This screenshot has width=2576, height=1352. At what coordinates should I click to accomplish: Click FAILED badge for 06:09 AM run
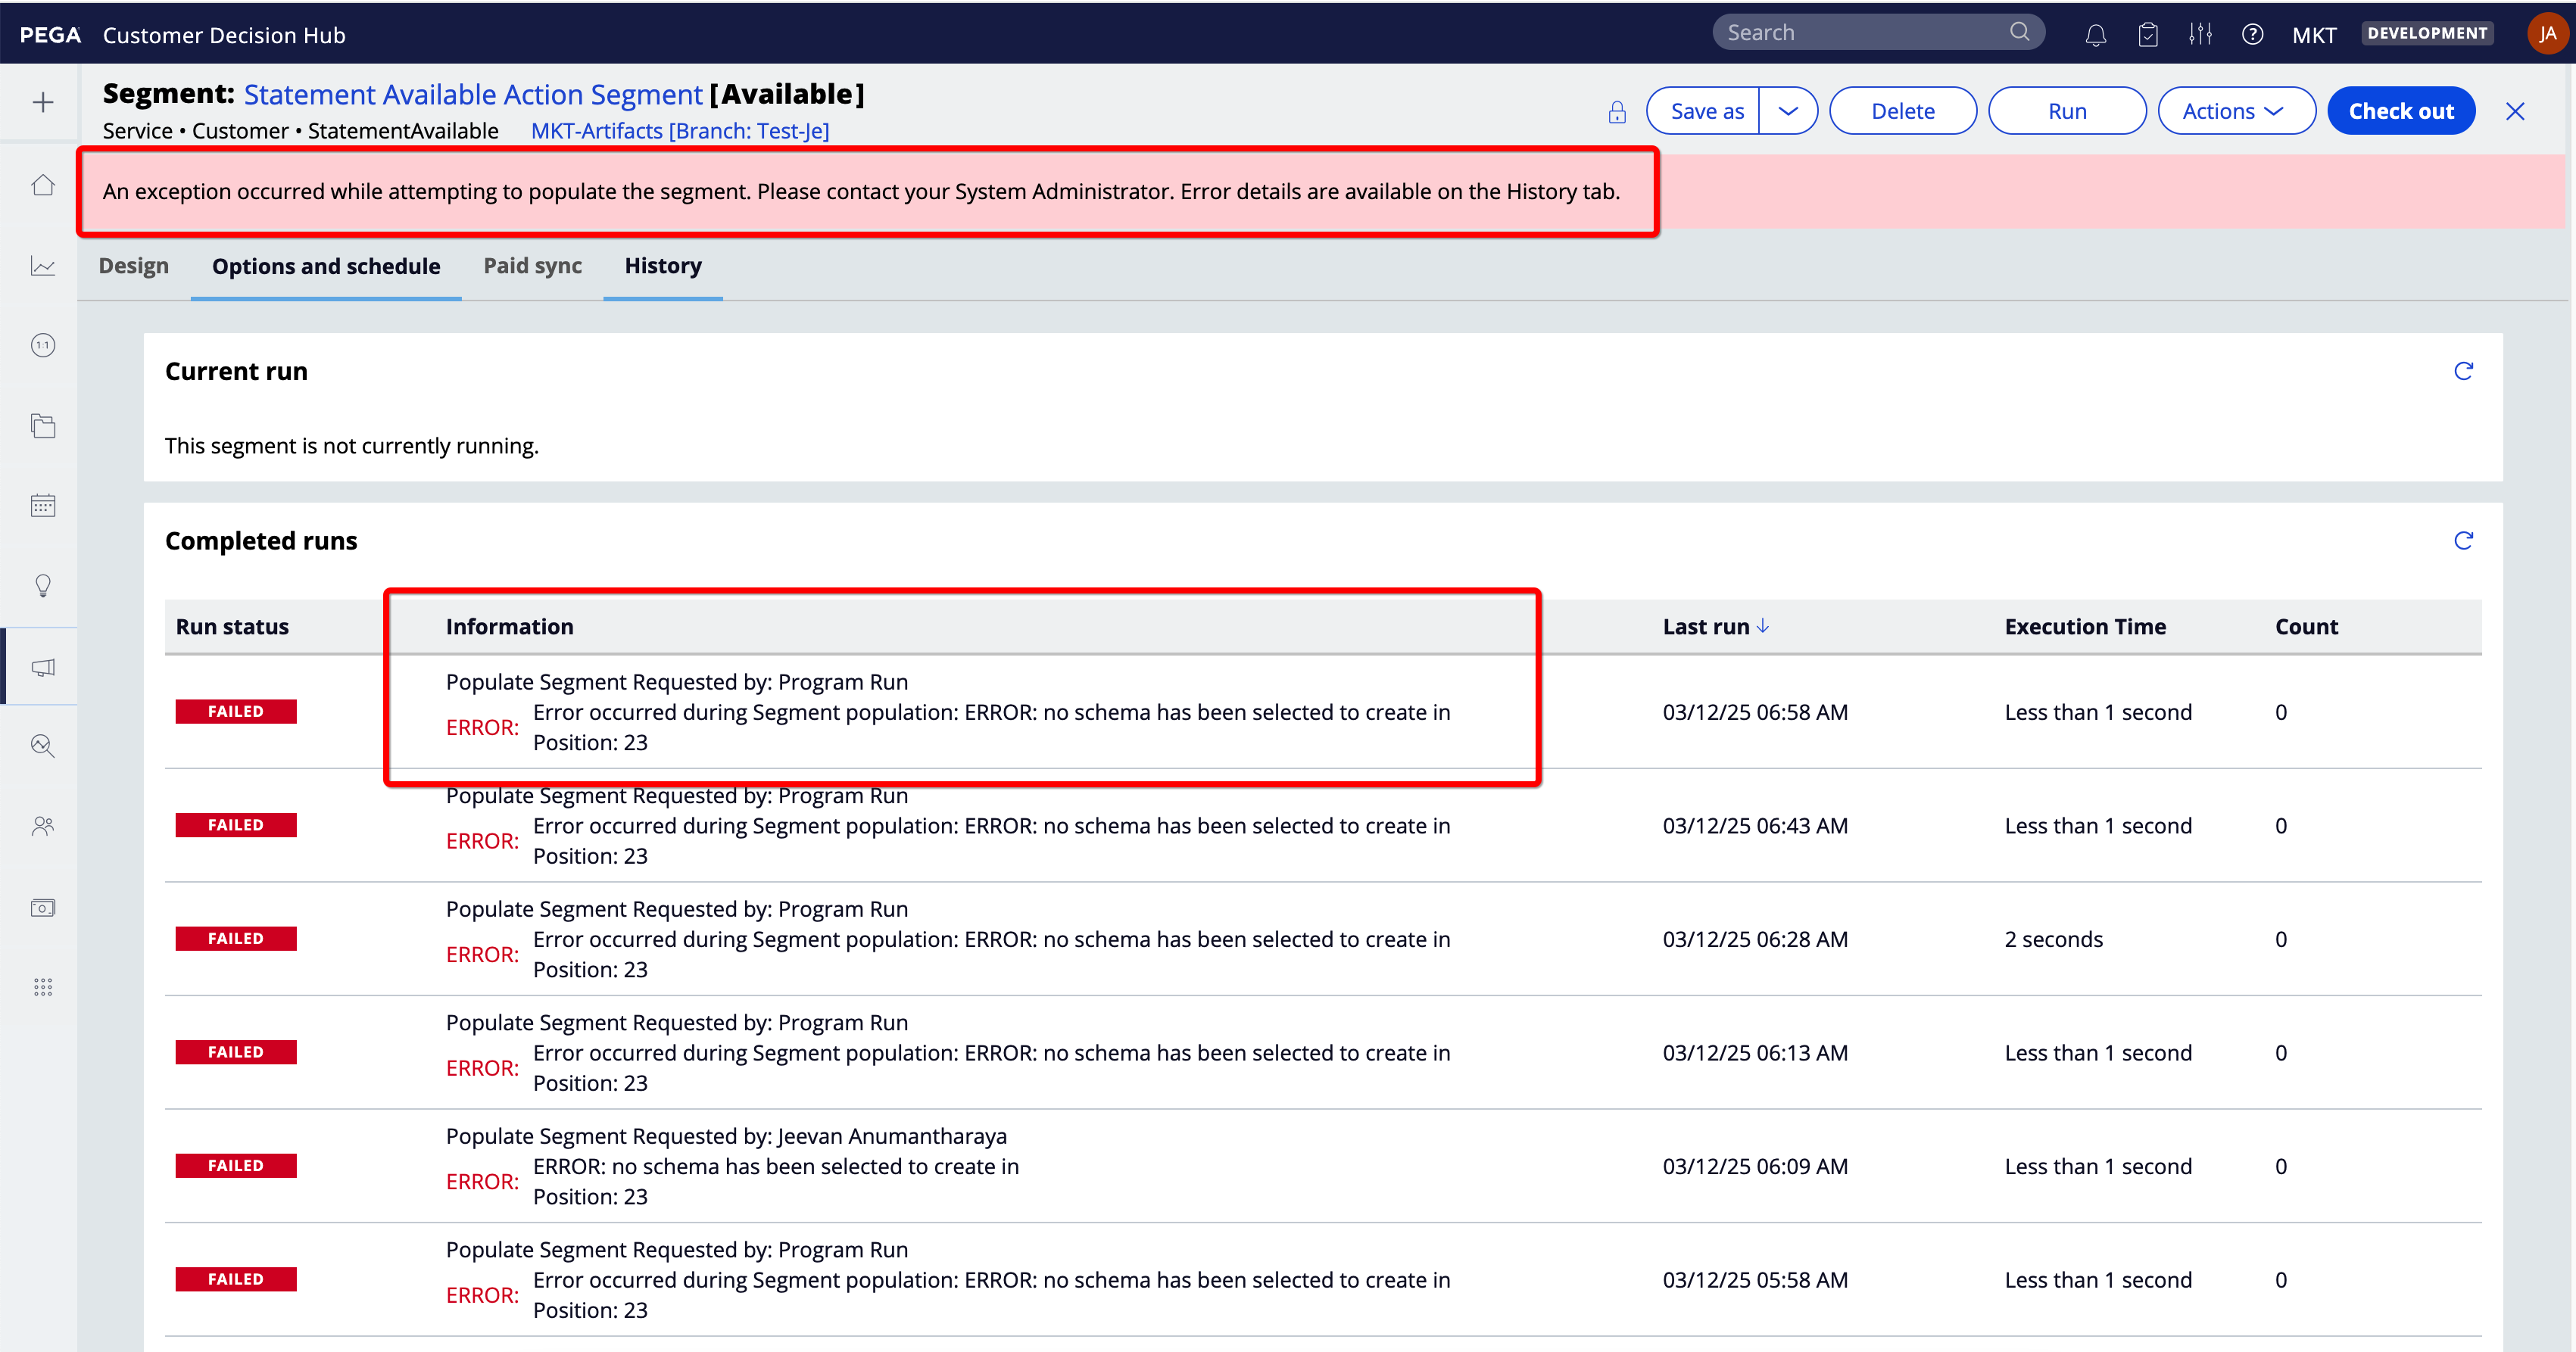236,1166
